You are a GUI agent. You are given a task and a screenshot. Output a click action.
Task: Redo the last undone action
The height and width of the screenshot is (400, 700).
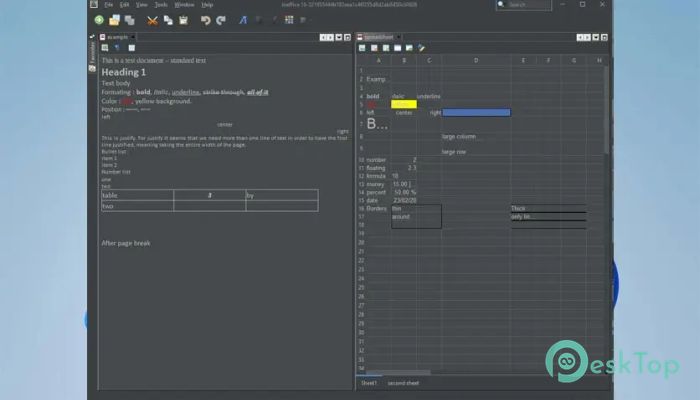pos(221,20)
